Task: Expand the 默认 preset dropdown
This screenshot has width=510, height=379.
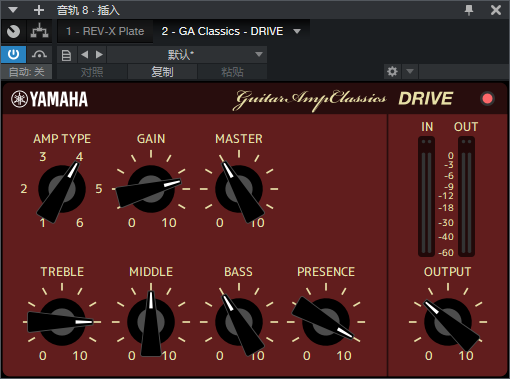Action: (x=187, y=55)
